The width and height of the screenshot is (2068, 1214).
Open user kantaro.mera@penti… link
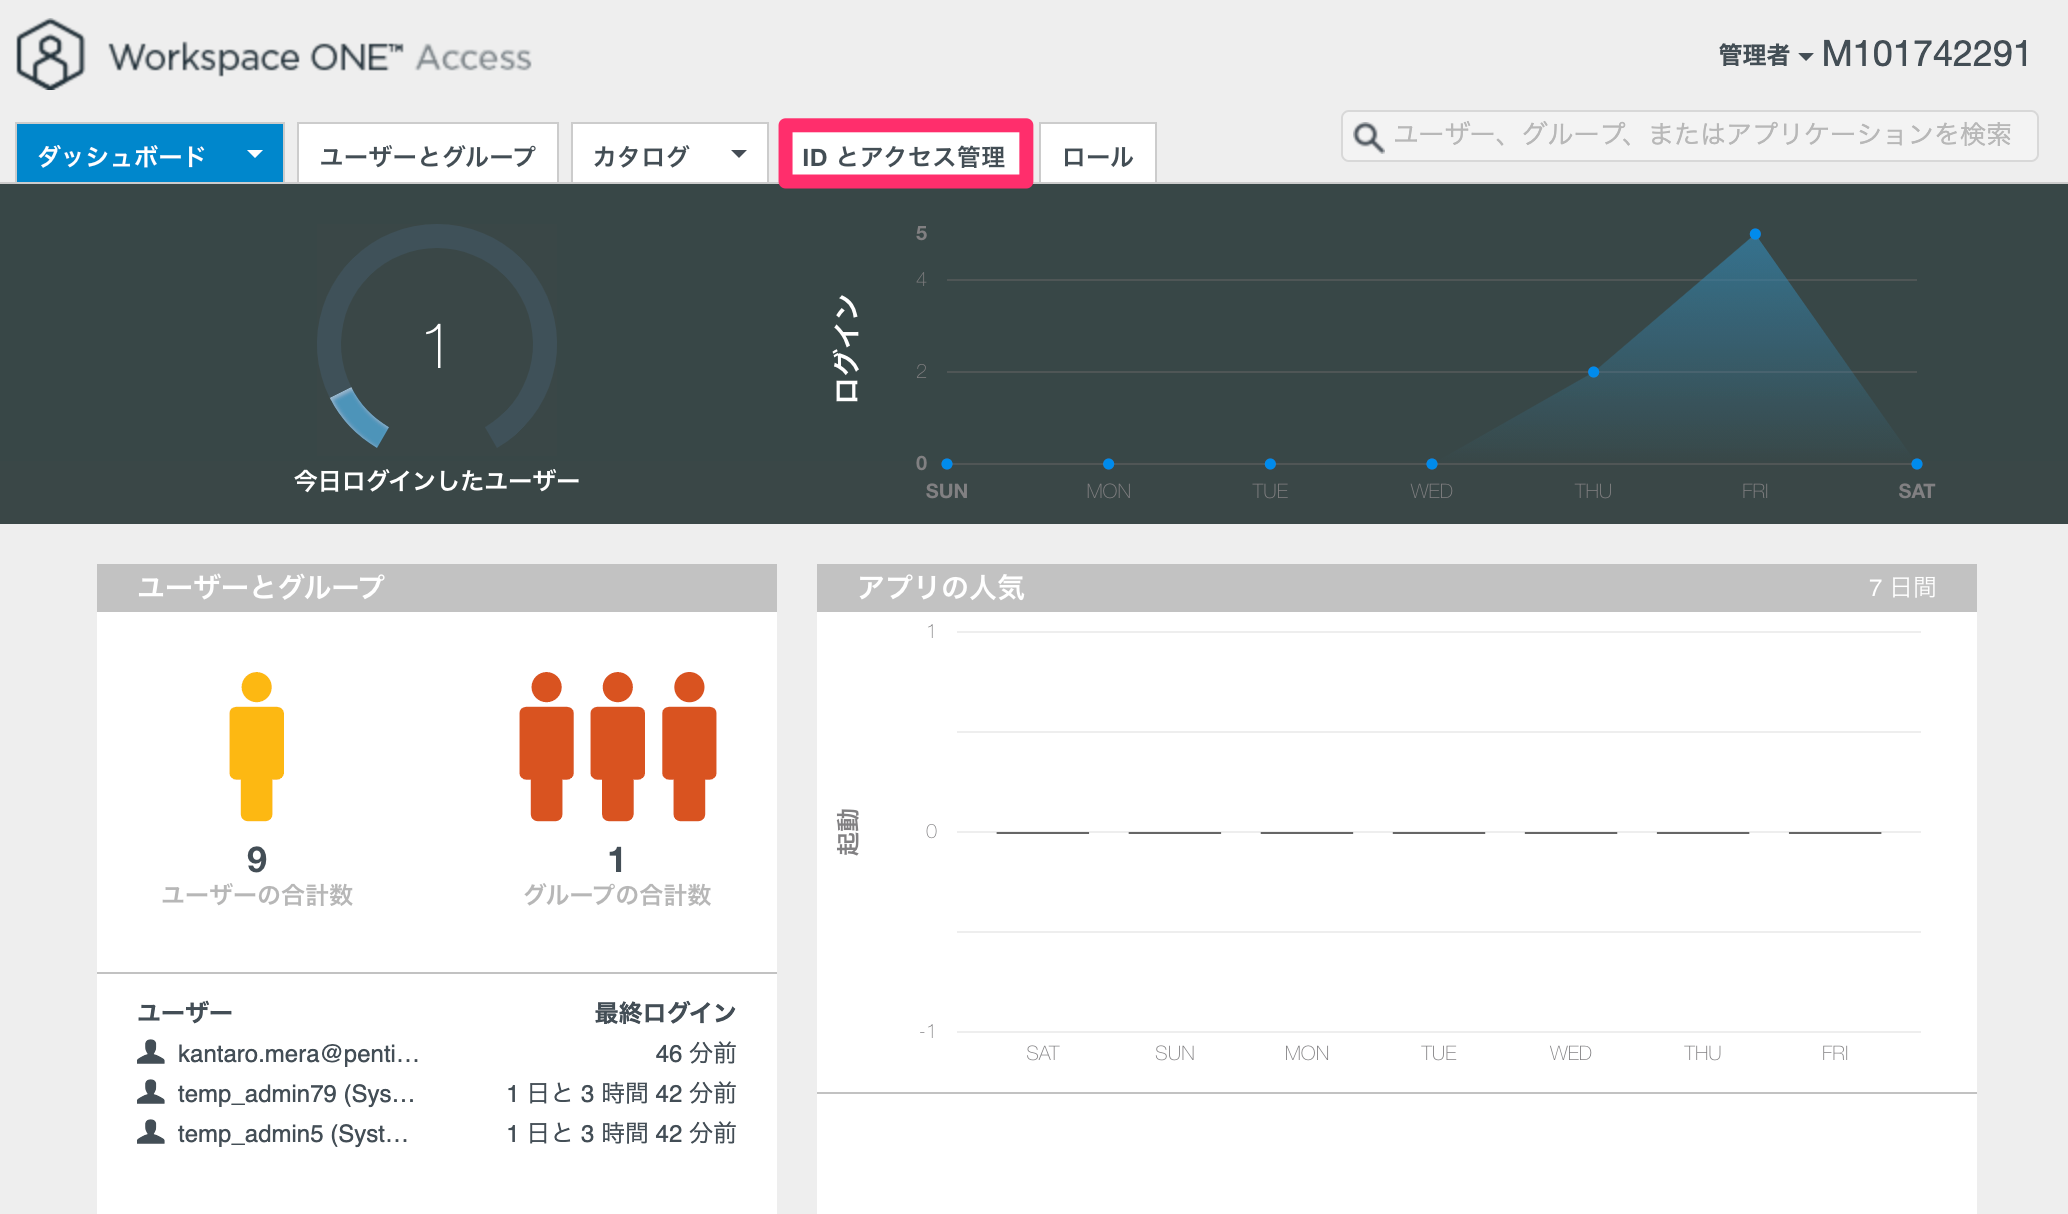299,1053
